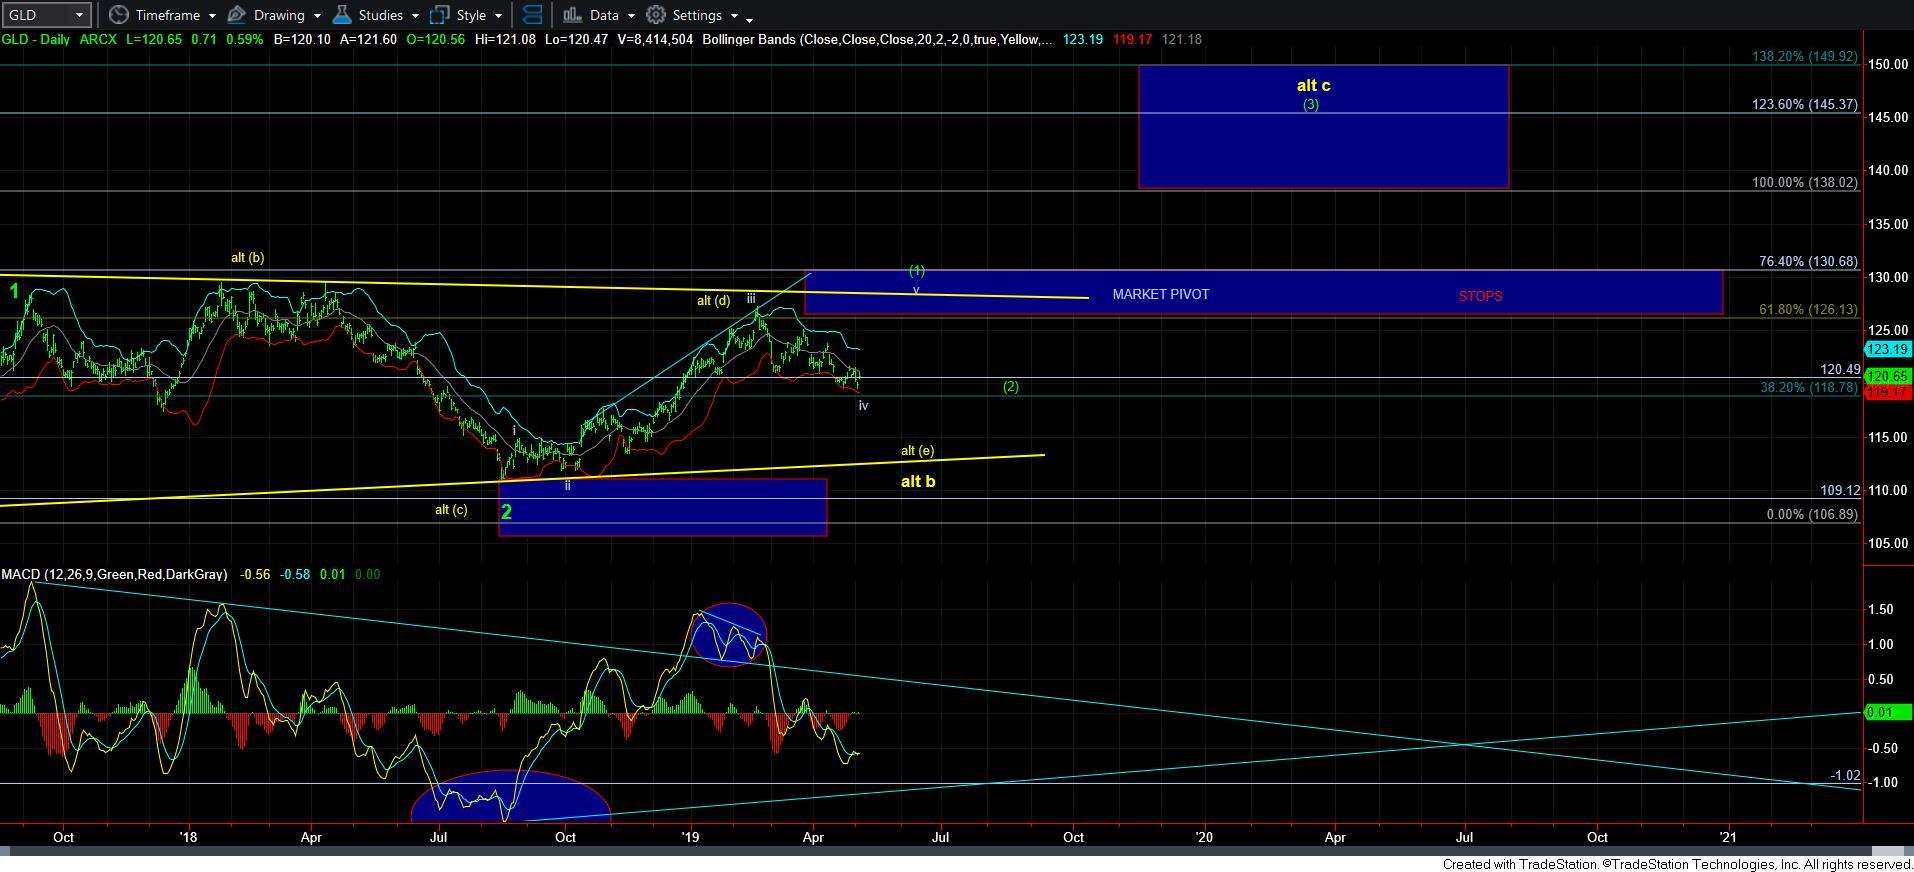
Task: Click the Studies flask icon
Action: tap(342, 15)
